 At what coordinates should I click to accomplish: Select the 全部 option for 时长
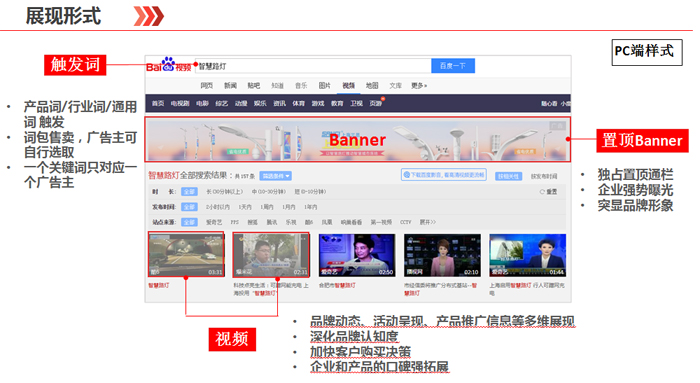click(x=189, y=192)
